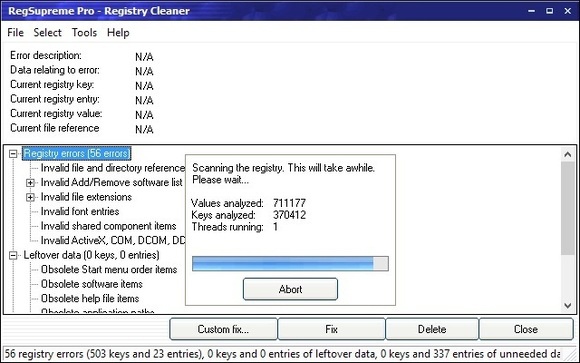Select Obsolete Start menu order items
580x363 pixels.
109,269
